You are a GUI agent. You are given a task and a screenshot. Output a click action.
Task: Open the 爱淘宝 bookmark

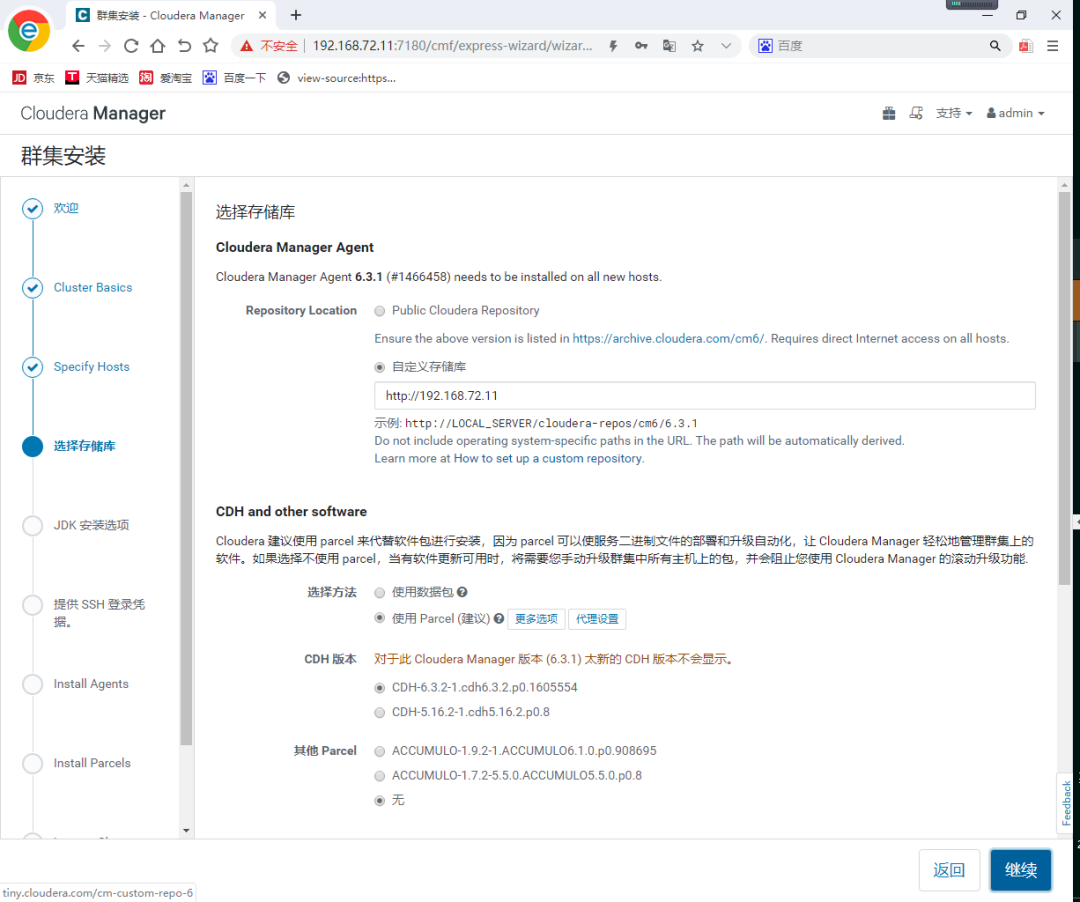pos(165,78)
